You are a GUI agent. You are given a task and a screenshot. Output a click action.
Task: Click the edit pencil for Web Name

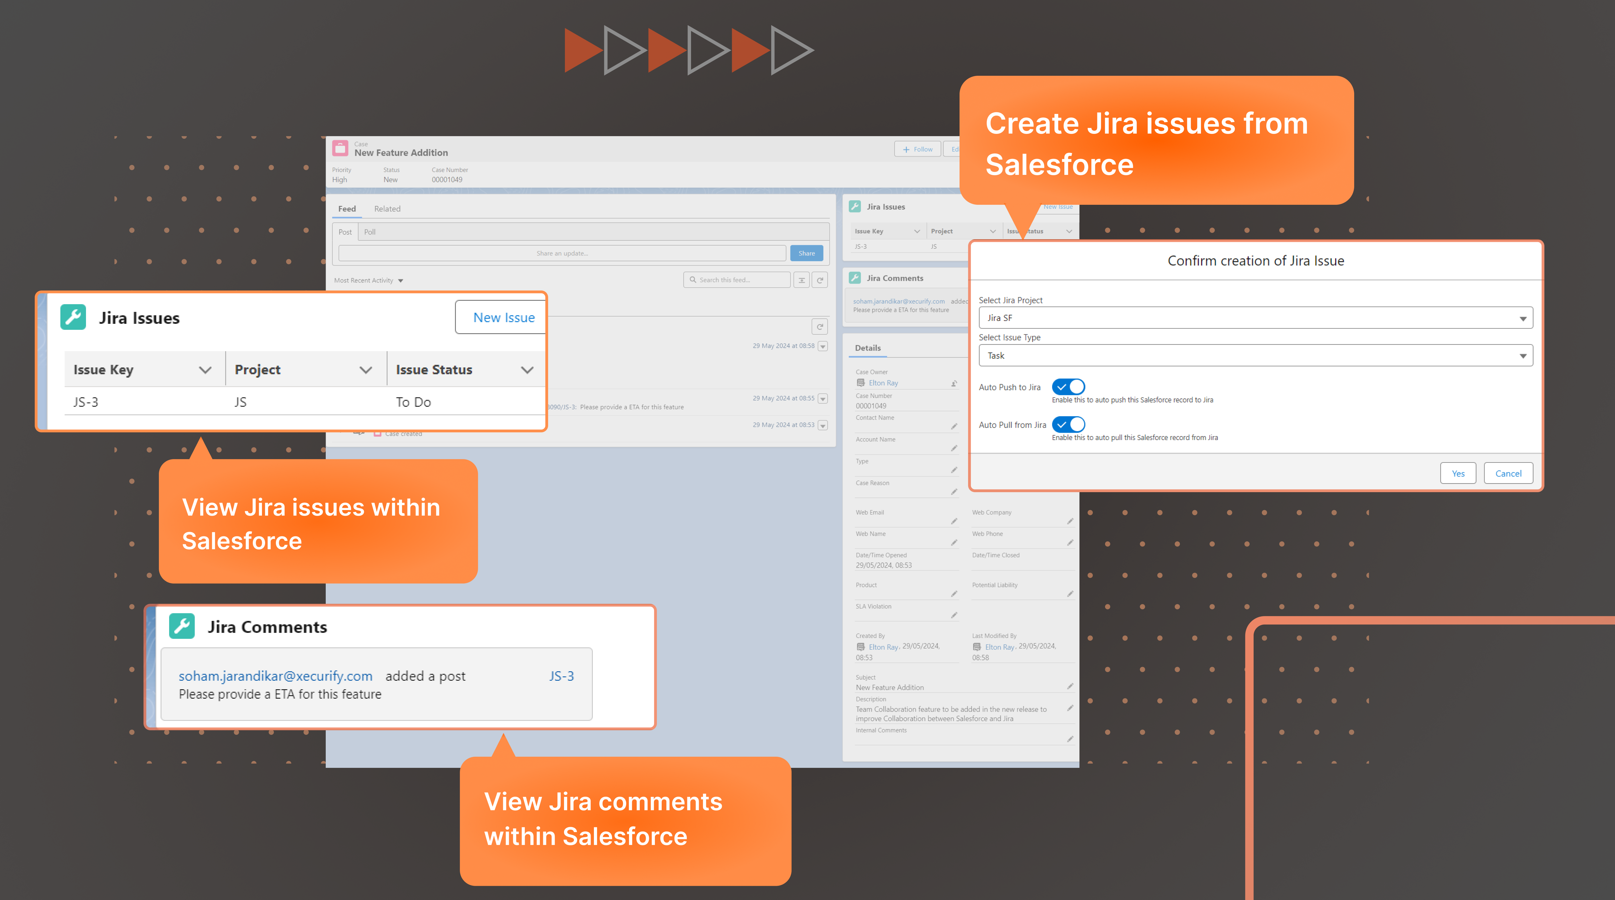coord(954,542)
